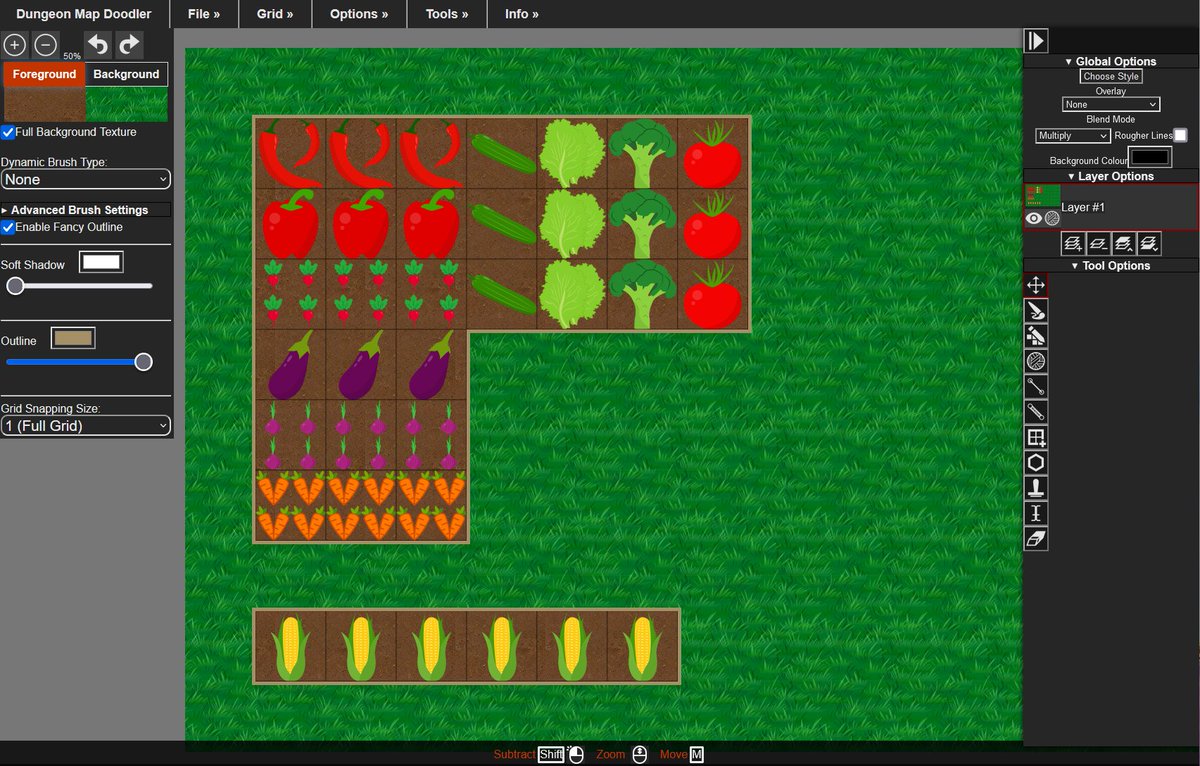The height and width of the screenshot is (766, 1200).
Task: Click the Soft Shadow white colour swatch
Action: [x=101, y=262]
